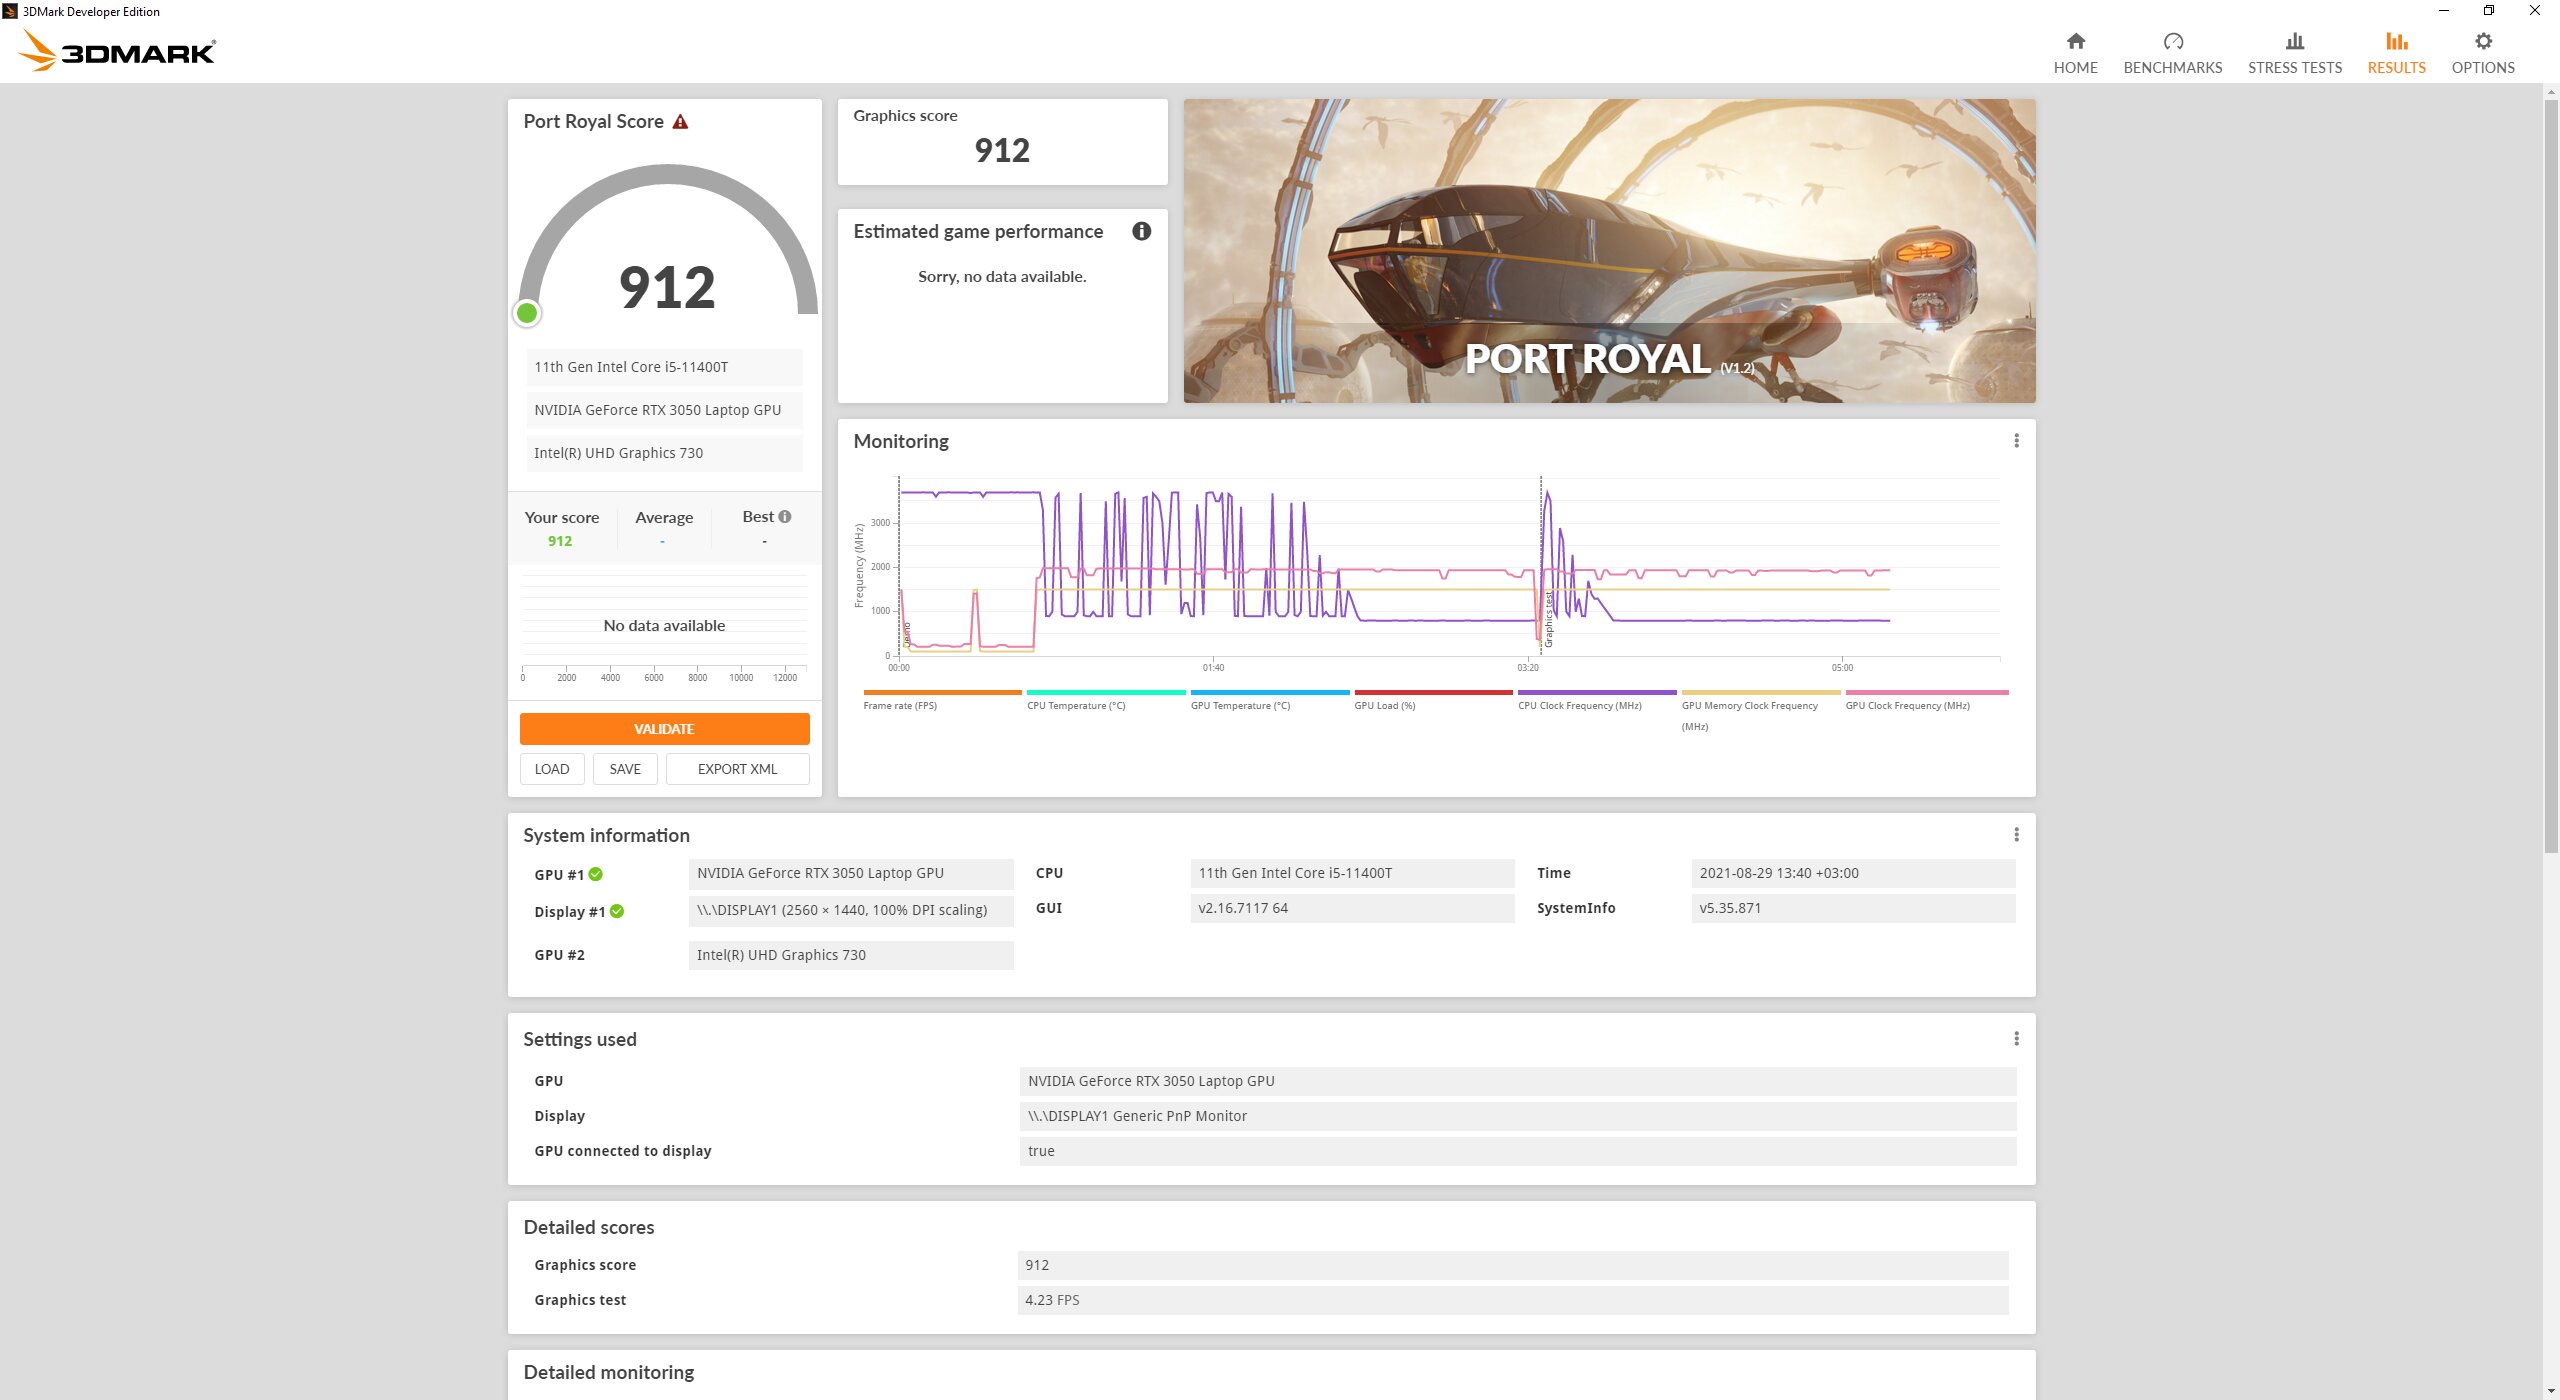Click the EXPORT XML button

tap(737, 769)
